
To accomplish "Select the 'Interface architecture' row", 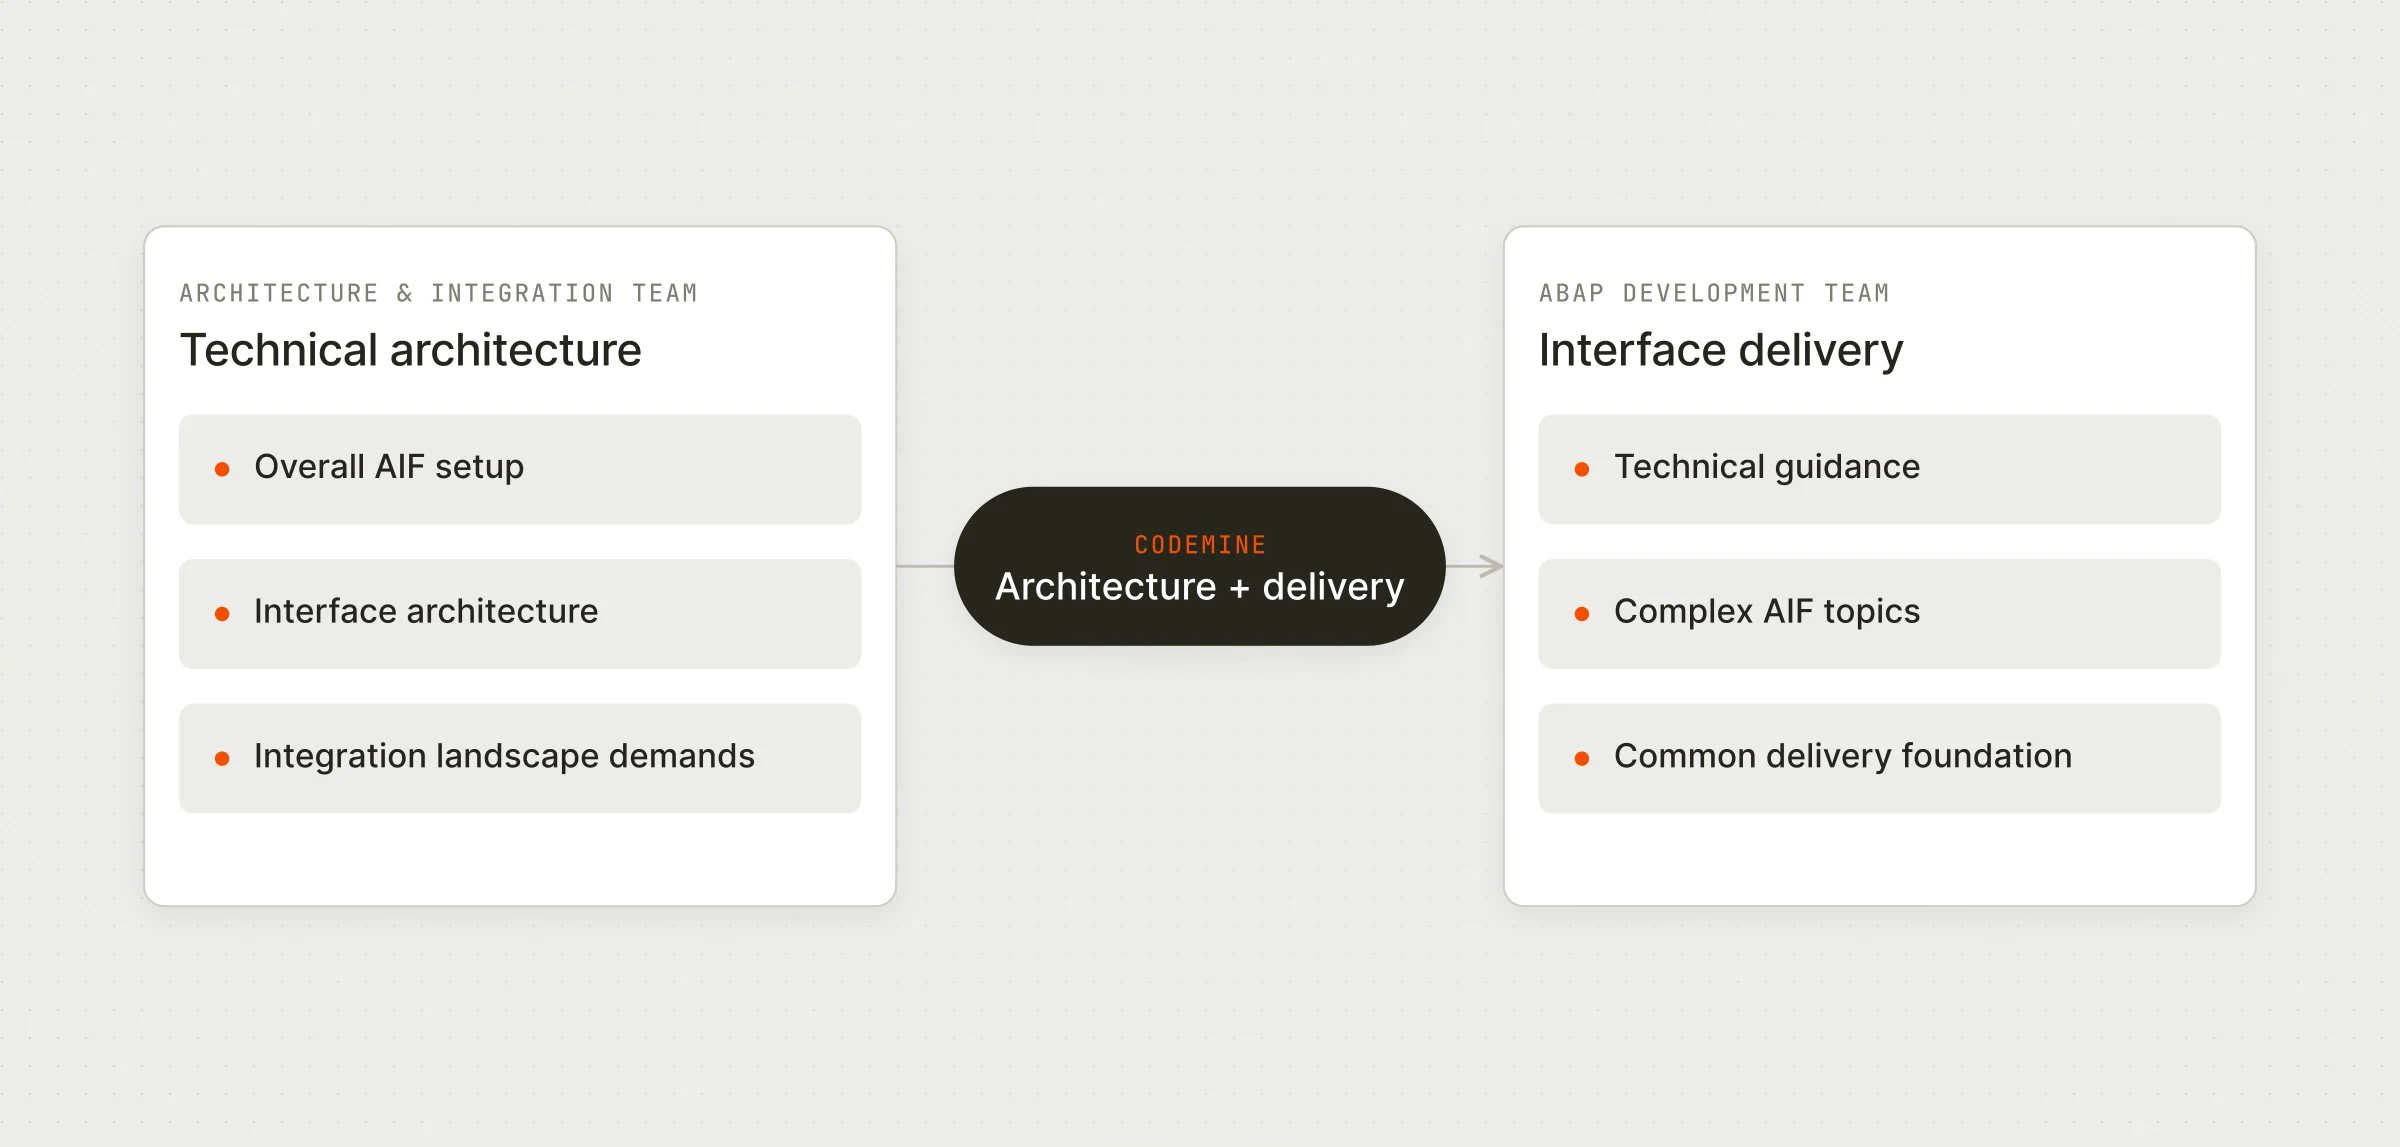I will click(520, 614).
